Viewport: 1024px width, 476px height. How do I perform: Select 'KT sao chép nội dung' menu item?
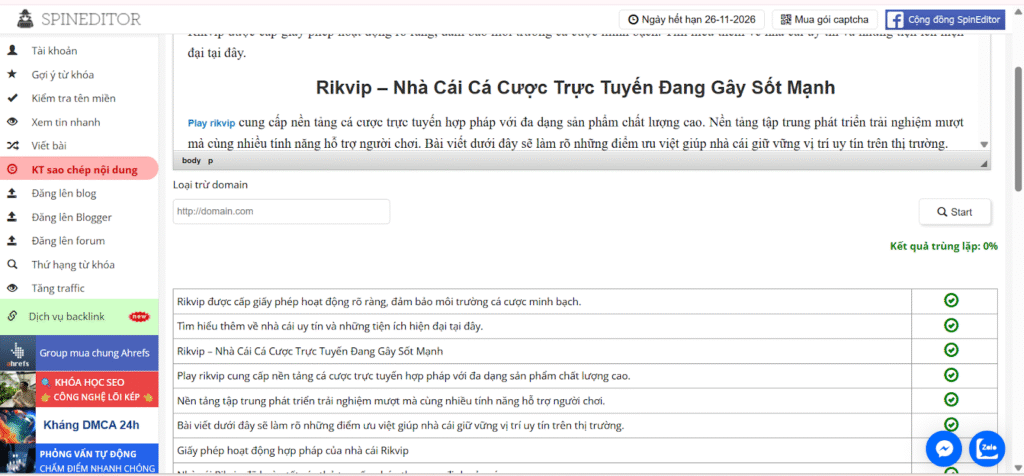coord(85,169)
